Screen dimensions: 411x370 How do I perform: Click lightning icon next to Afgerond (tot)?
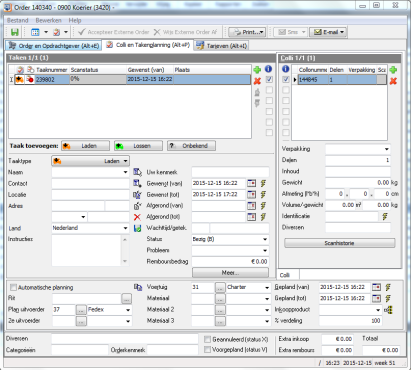263,217
